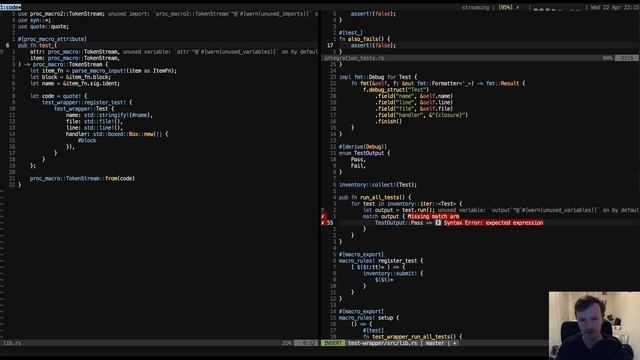Click '#[derive(Debug)]' attribute line
This screenshot has height=360, width=640.
click(x=363, y=147)
